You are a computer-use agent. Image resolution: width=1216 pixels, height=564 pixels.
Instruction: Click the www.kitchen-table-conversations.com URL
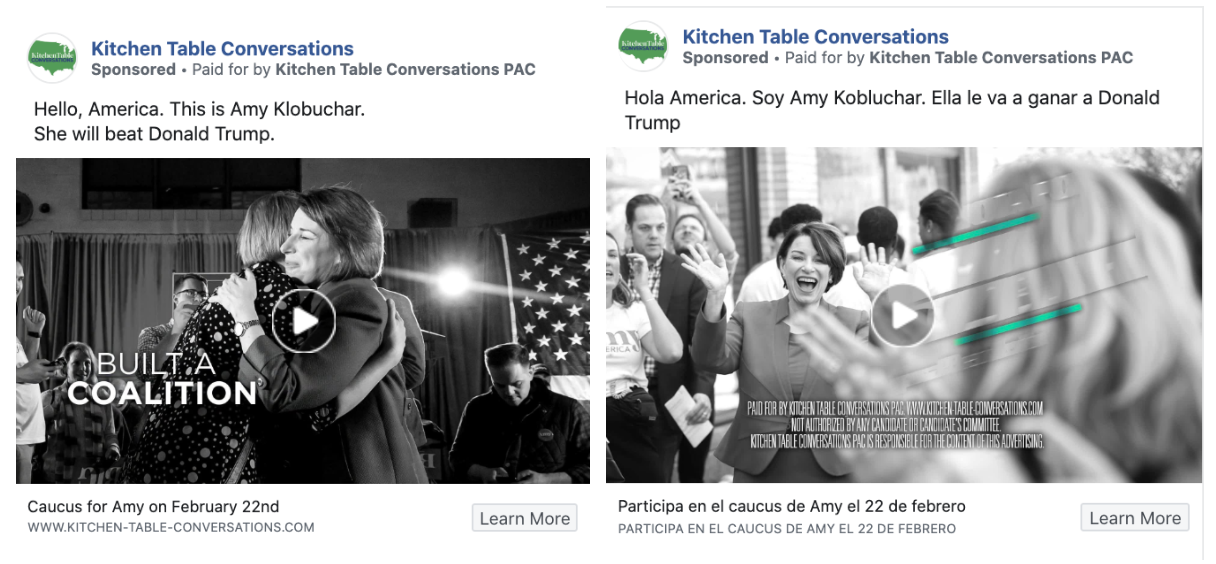point(171,527)
